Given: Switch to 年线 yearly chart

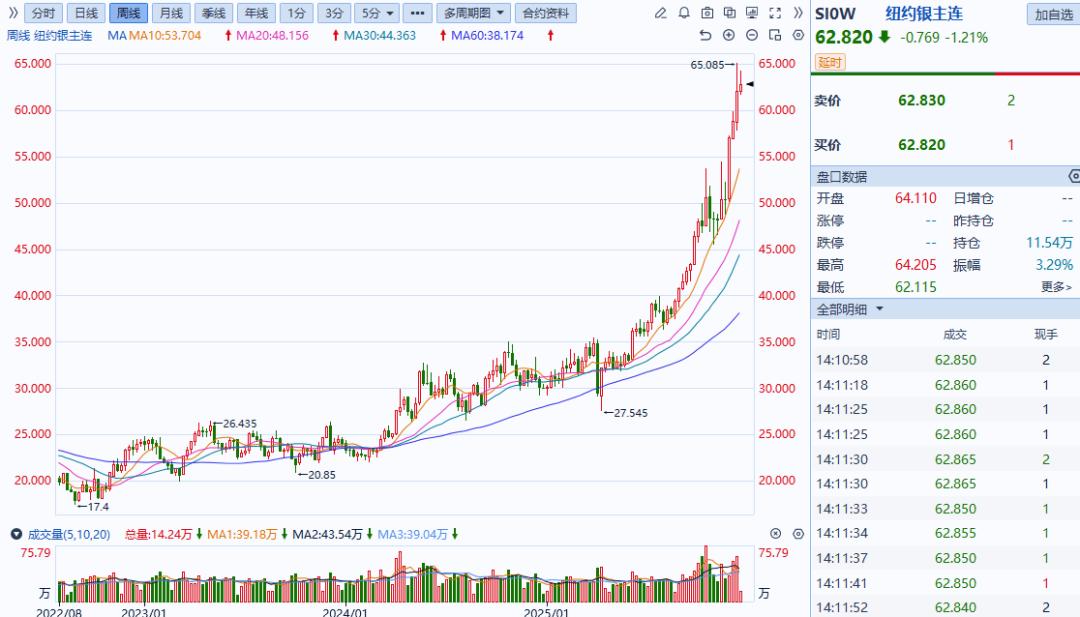Looking at the screenshot, I should point(256,13).
